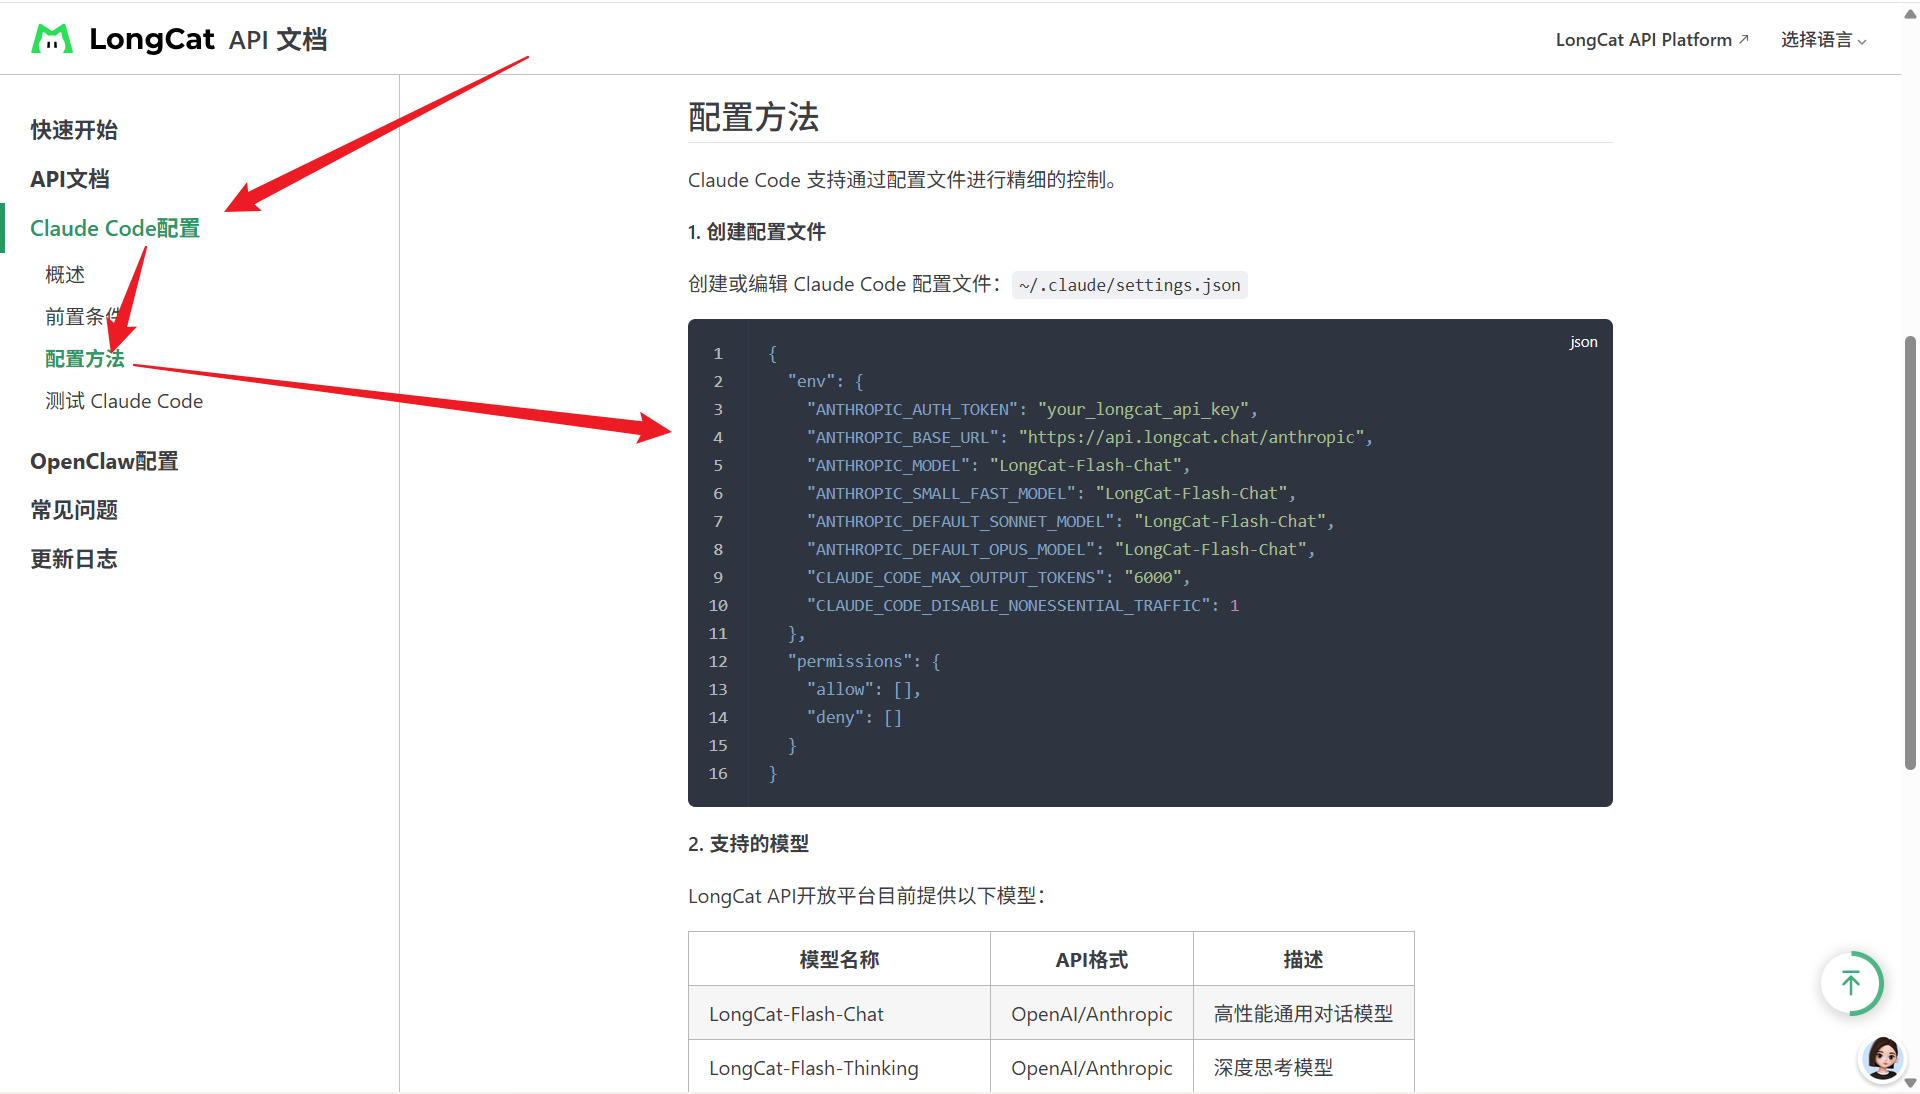Click the ANTHROPIC_AUTH_TOKEN line in code
Viewport: 1920px width, 1094px height.
[x=1032, y=409]
